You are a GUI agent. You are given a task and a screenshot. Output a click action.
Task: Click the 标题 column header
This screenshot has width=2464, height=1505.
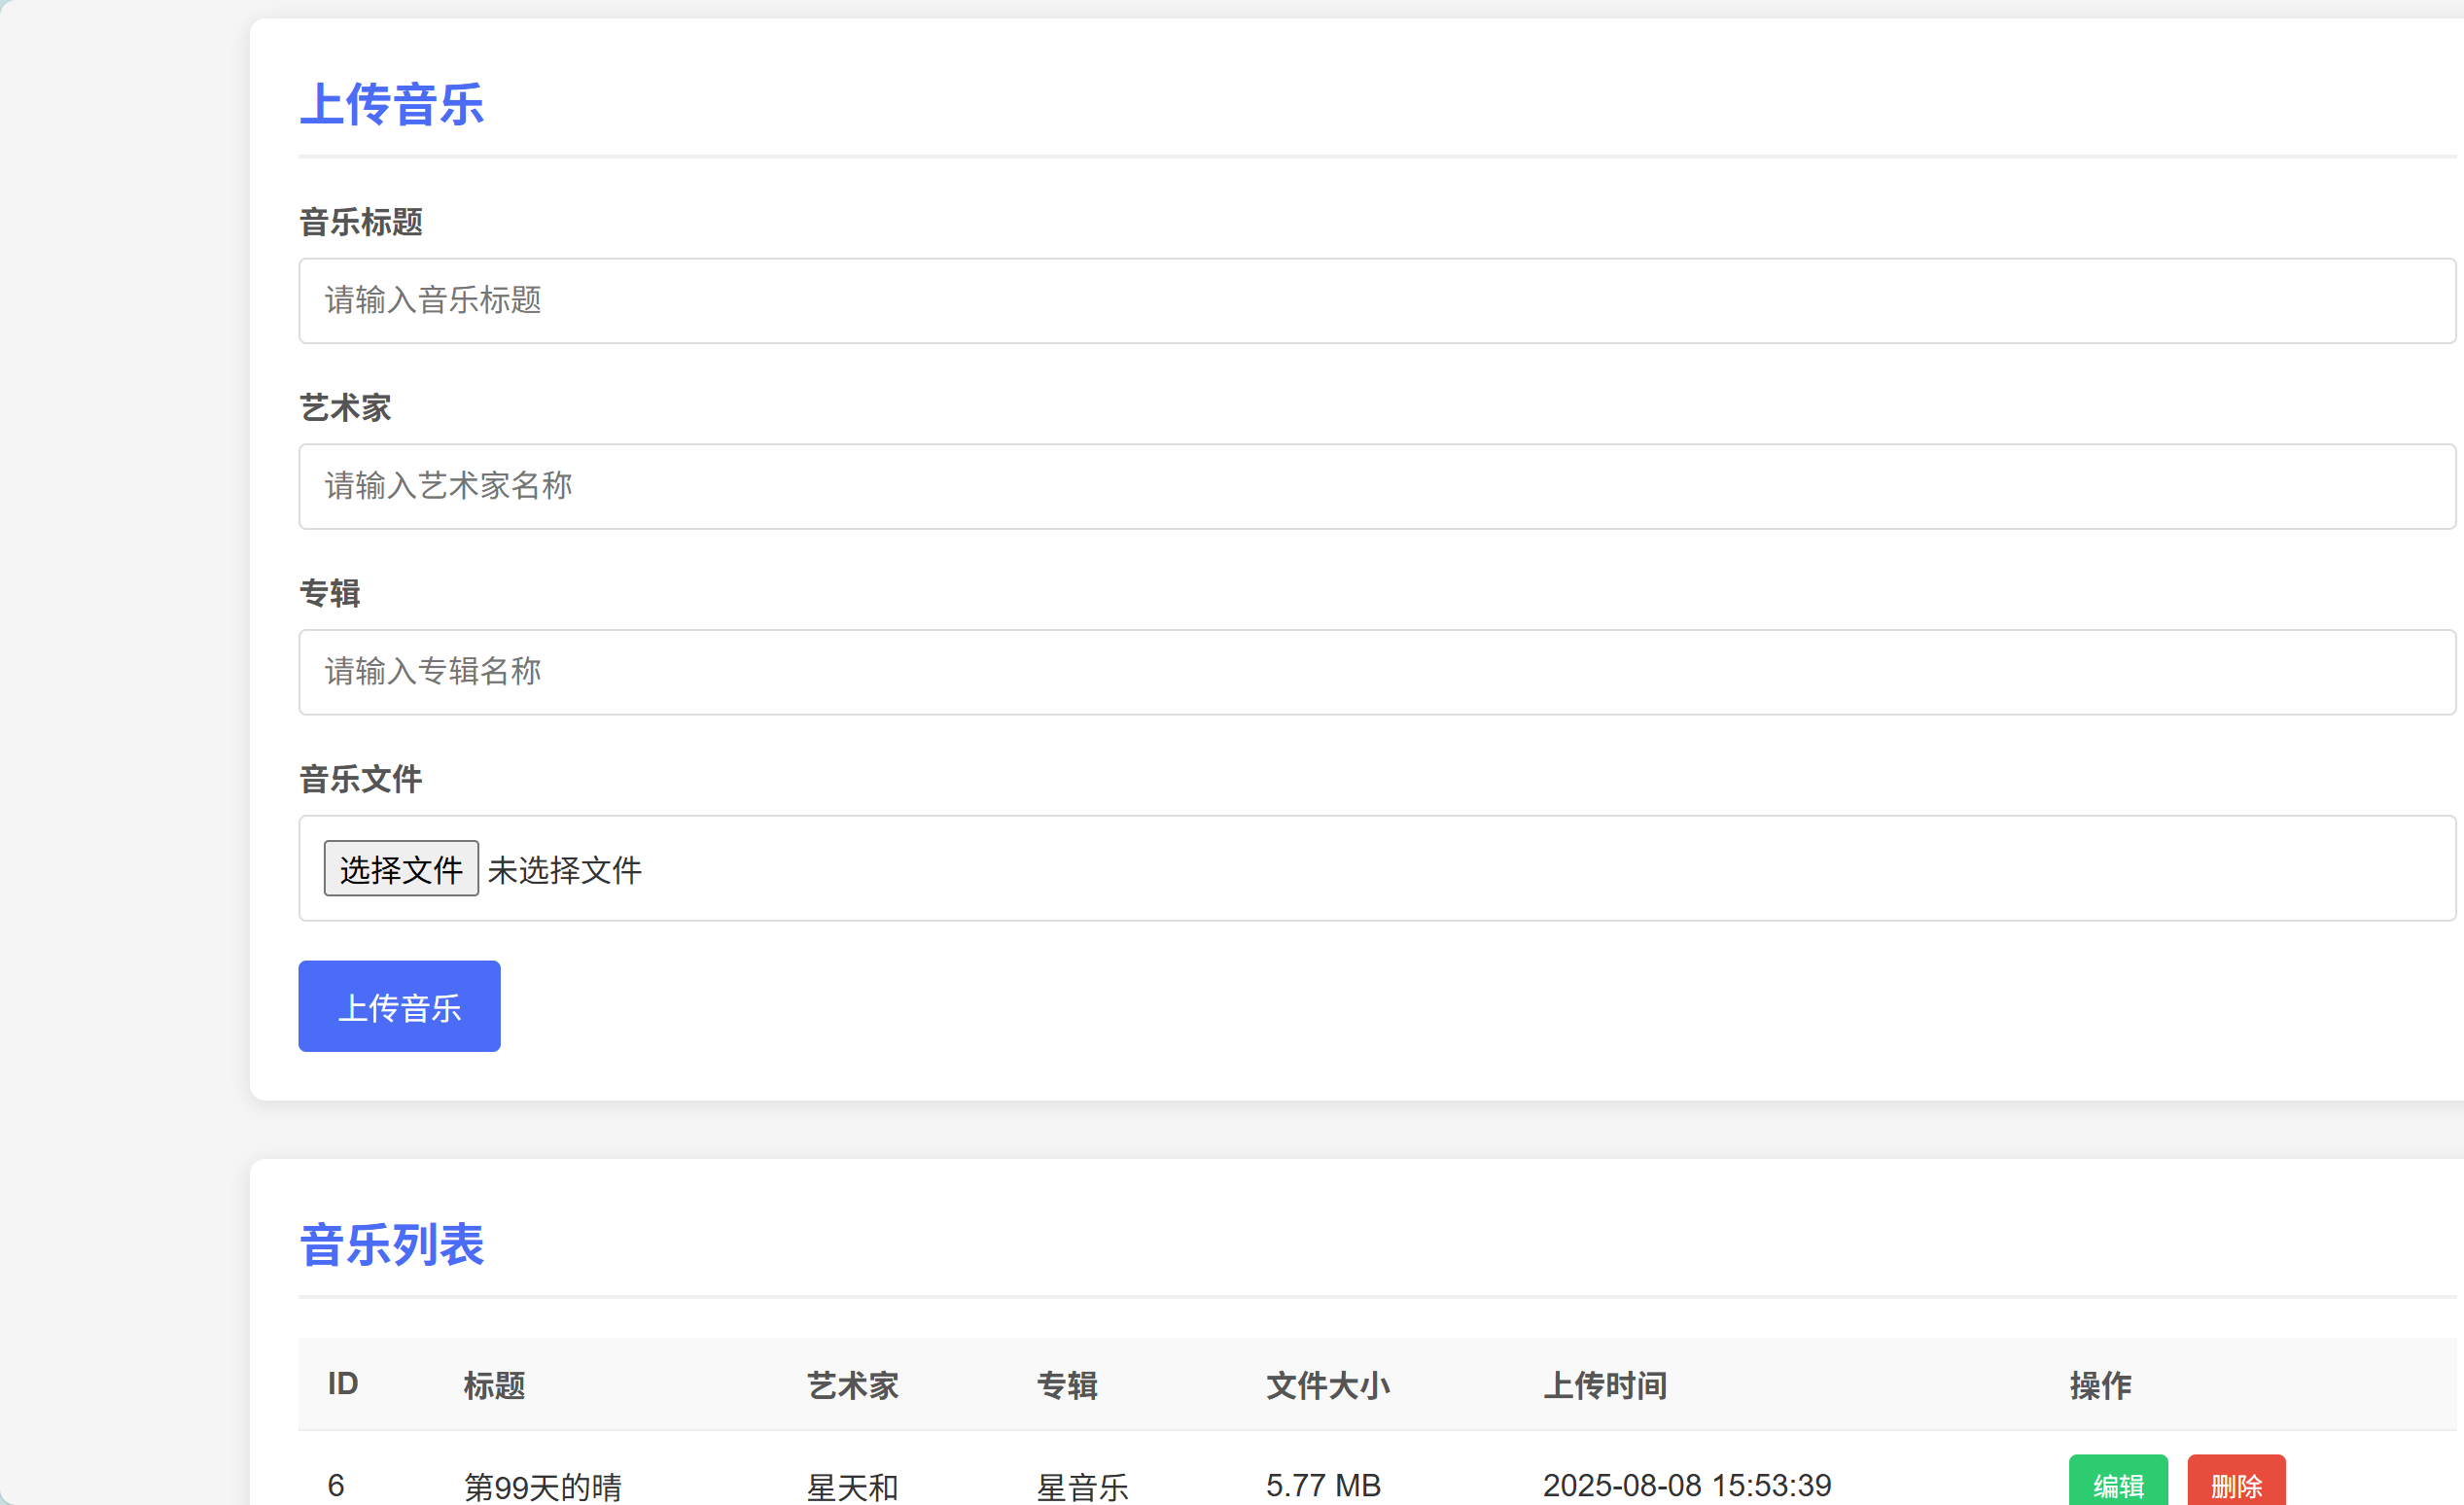(x=494, y=1385)
